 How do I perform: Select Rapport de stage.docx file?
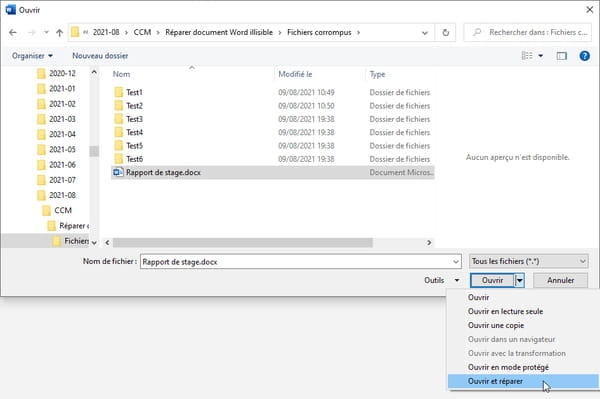(272, 173)
